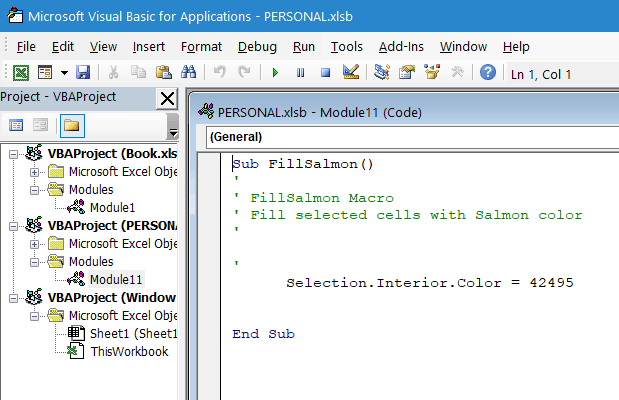Select the VBAProject (PERSONAL) project name

(x=112, y=226)
